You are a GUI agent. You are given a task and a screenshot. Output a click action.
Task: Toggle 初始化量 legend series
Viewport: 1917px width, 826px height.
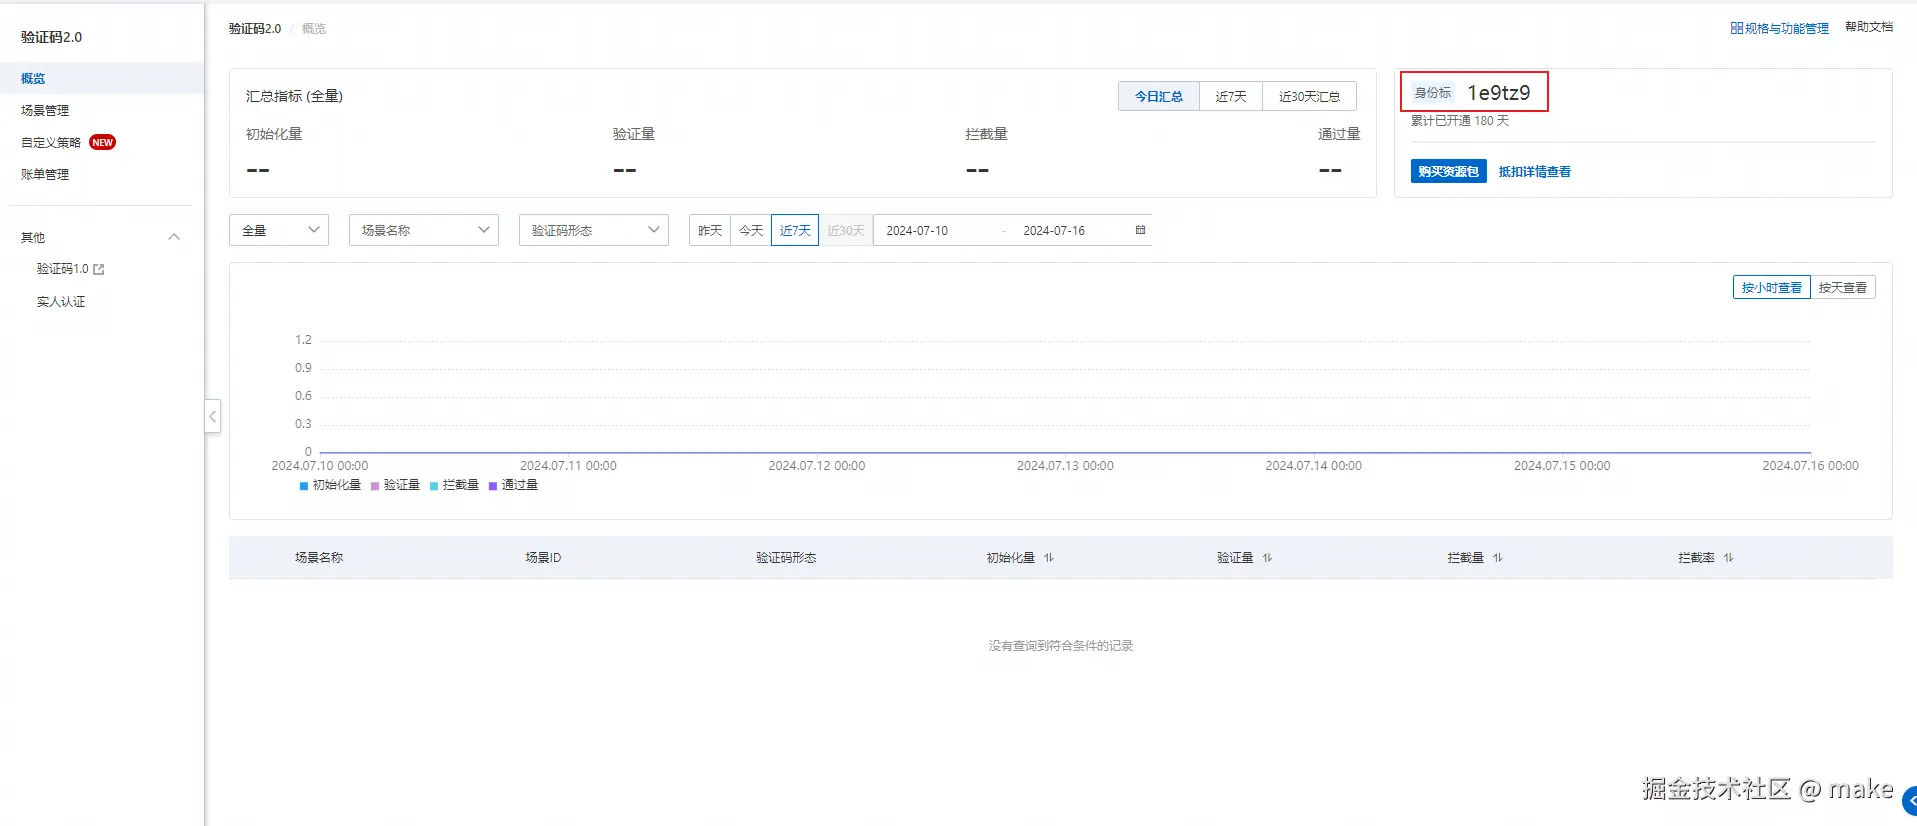330,485
